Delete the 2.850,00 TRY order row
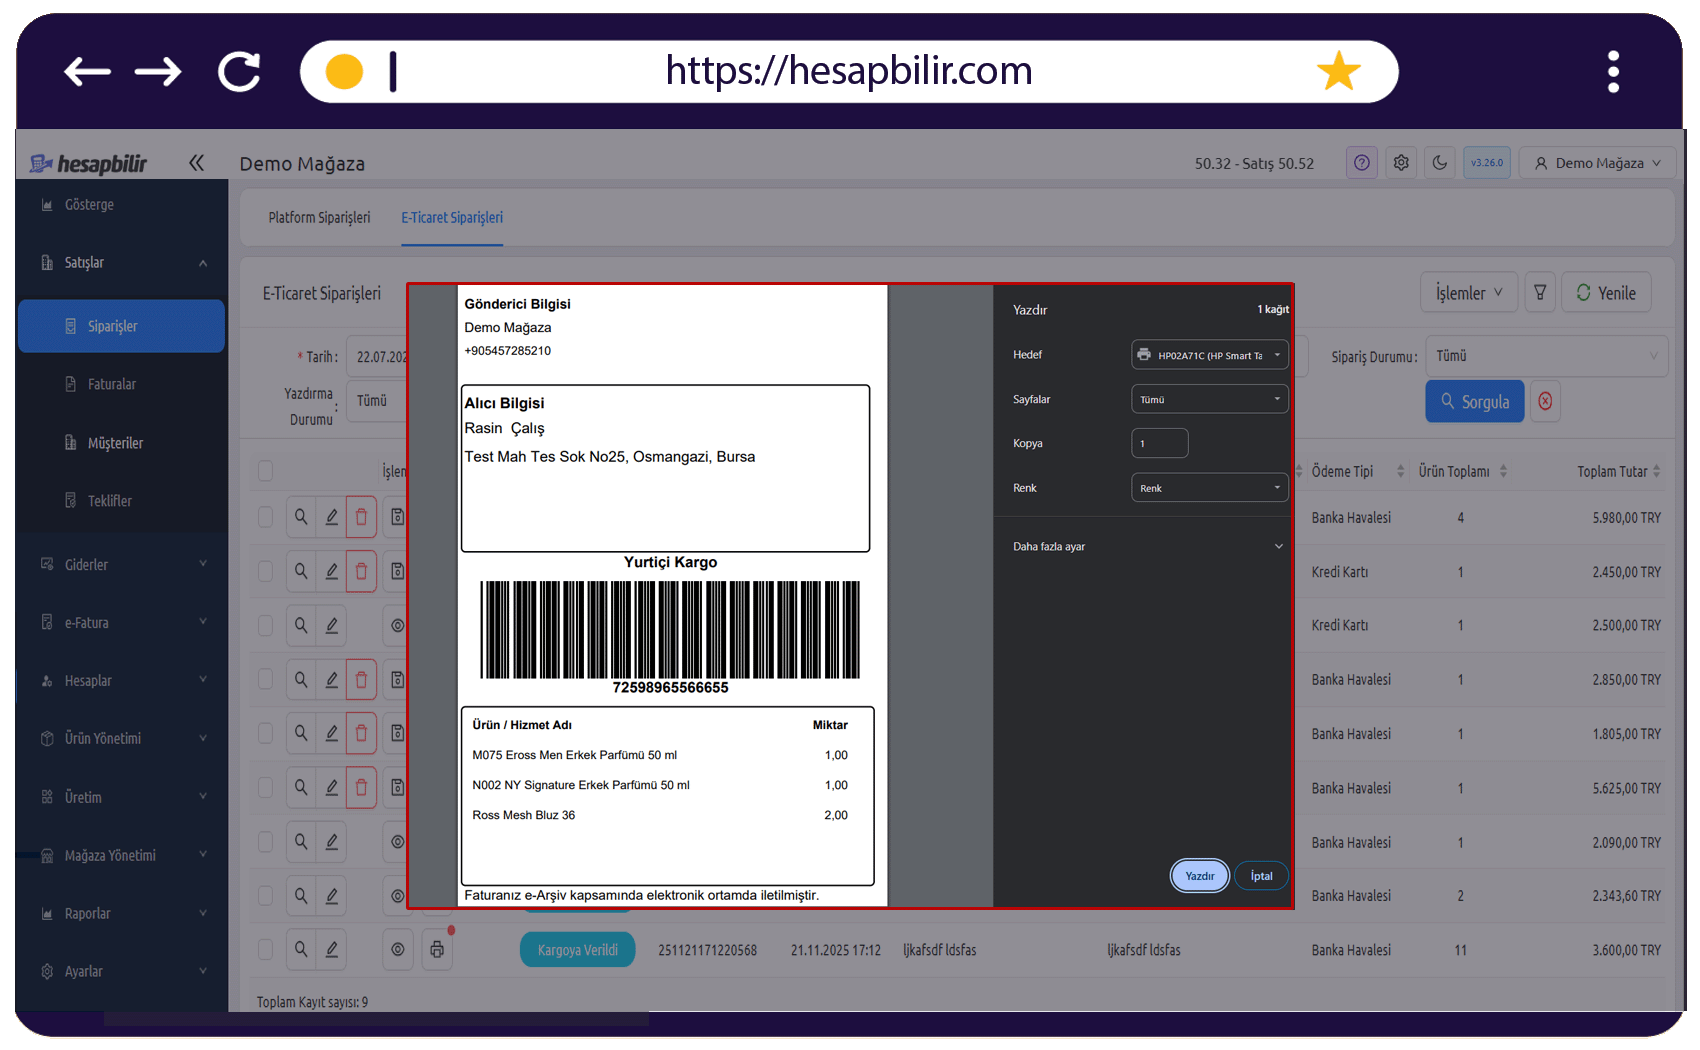Viewport: 1700px width, 1050px height. click(361, 680)
